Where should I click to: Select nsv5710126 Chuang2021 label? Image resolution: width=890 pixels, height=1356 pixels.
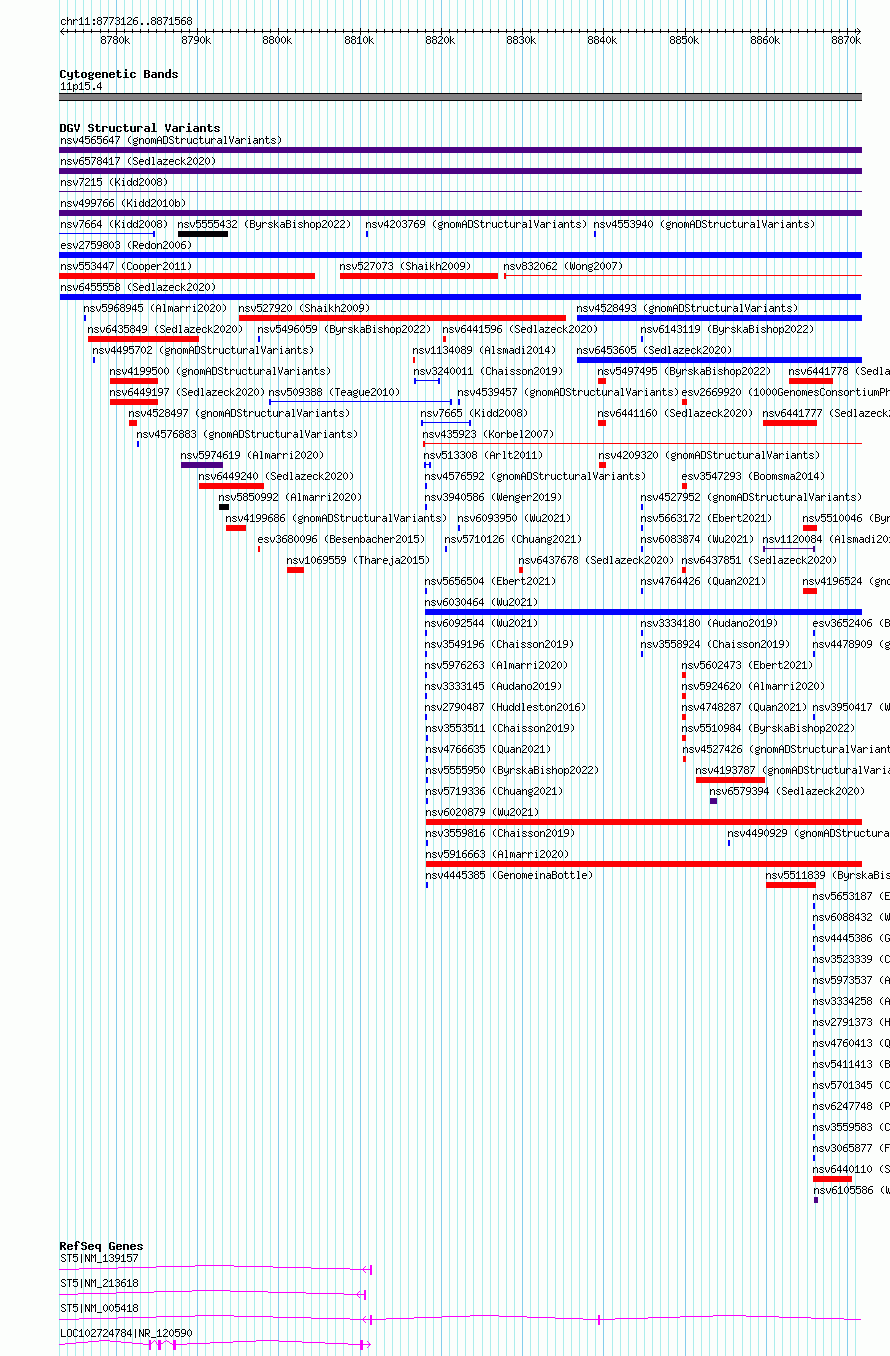pos(514,539)
